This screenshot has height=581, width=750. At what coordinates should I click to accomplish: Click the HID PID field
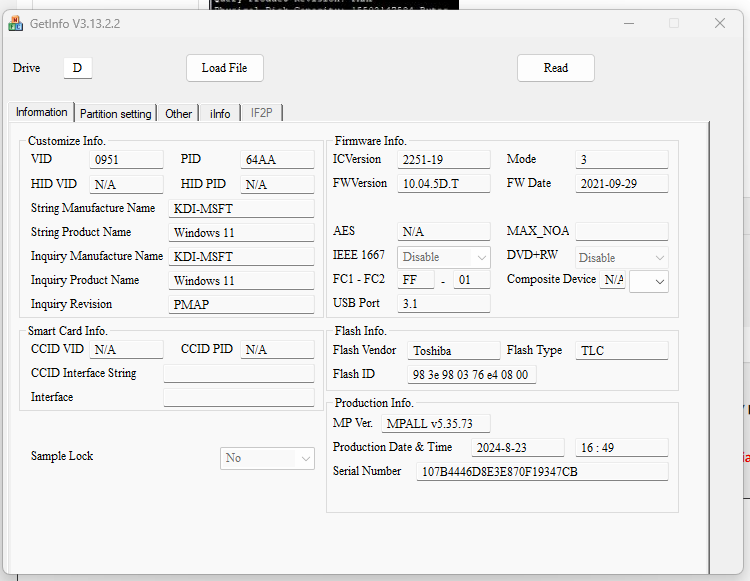[277, 184]
